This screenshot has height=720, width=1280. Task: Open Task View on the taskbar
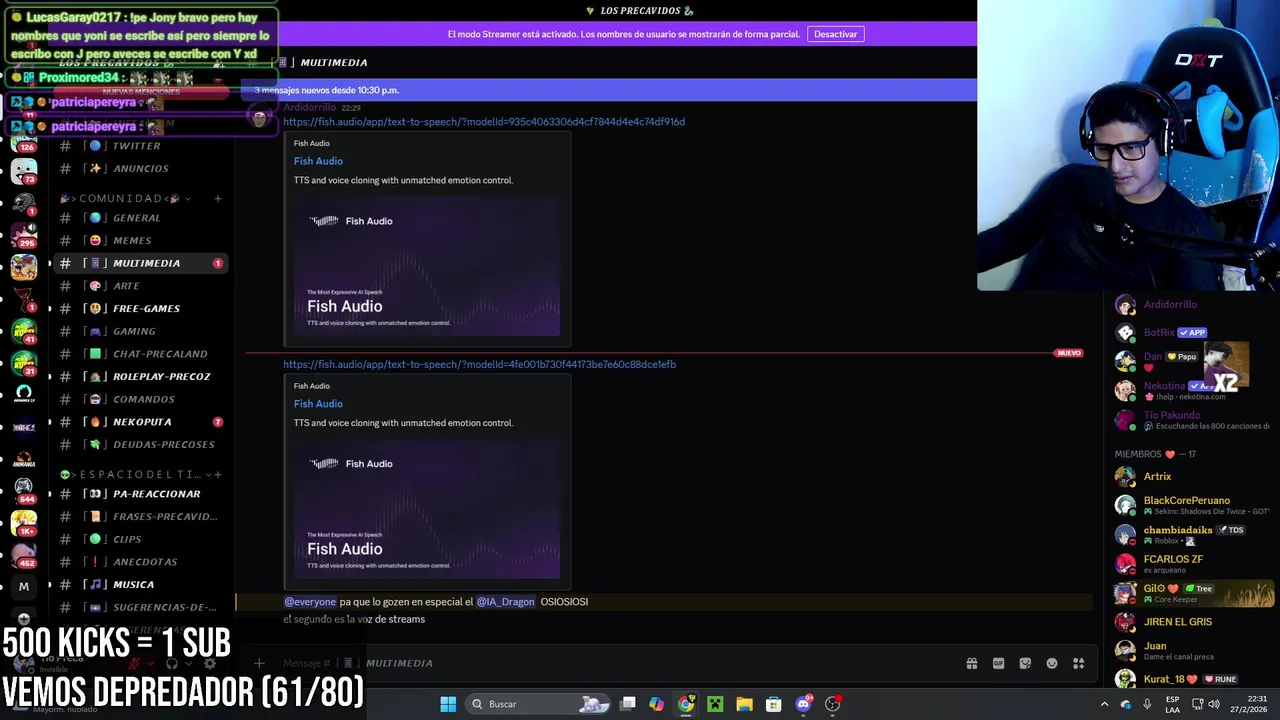[x=628, y=704]
